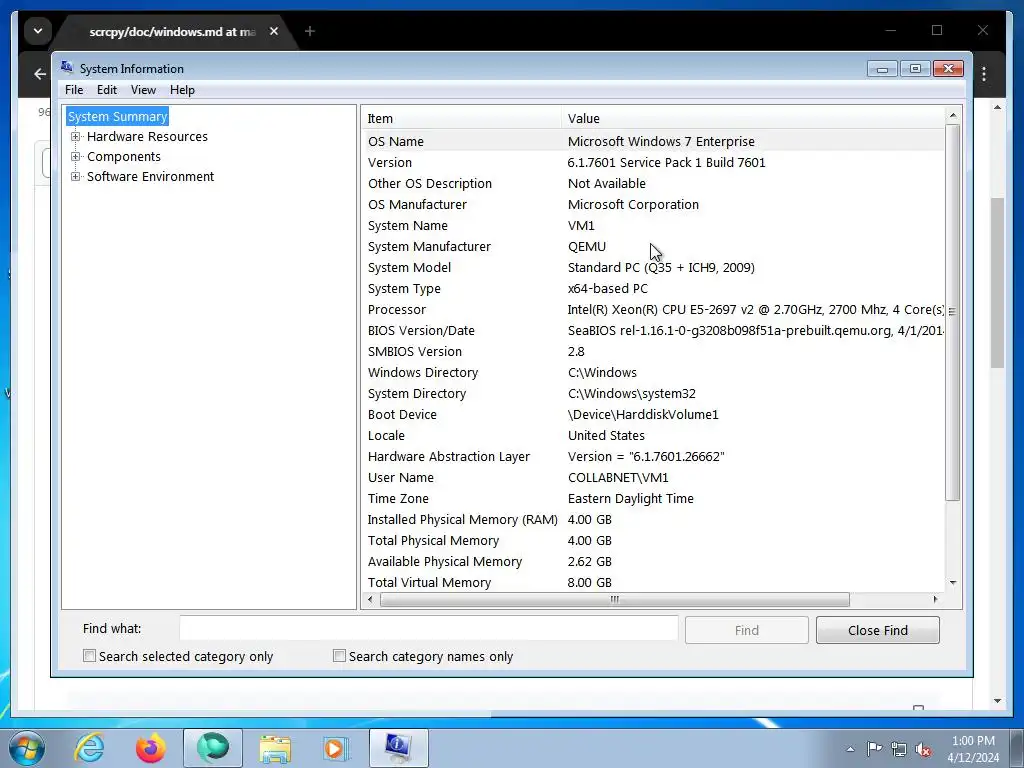Click the Value column header
Screen dimensions: 1024x768
pyautogui.click(x=752, y=118)
